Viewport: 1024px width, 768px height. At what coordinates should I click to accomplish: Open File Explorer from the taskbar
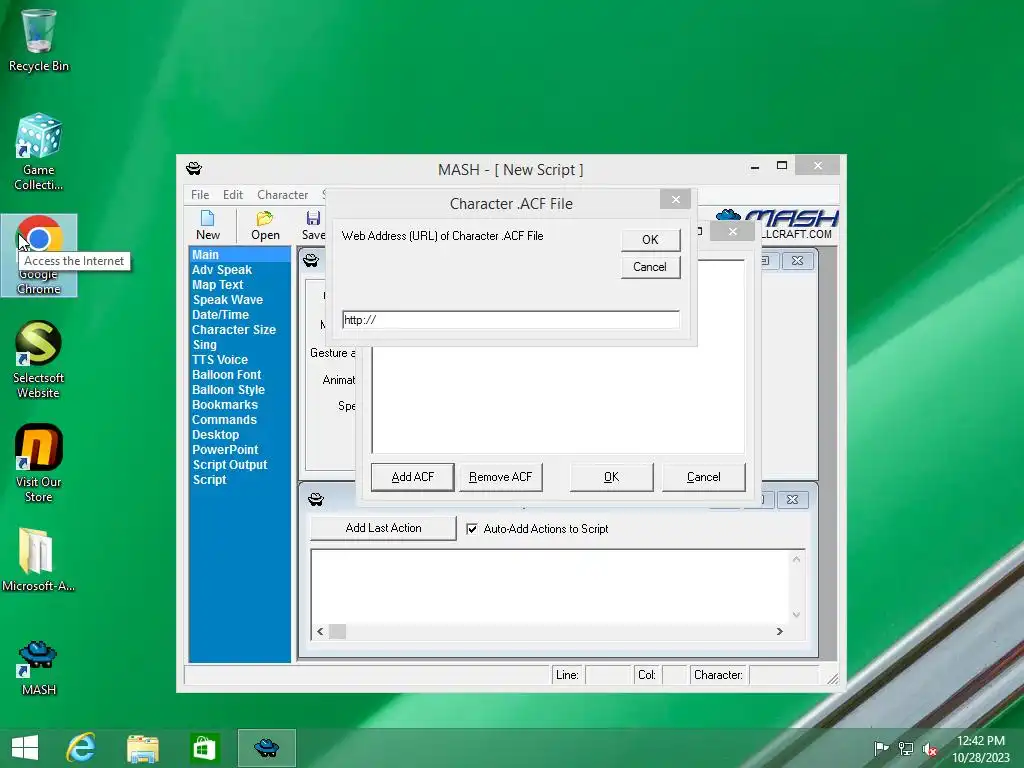click(142, 748)
